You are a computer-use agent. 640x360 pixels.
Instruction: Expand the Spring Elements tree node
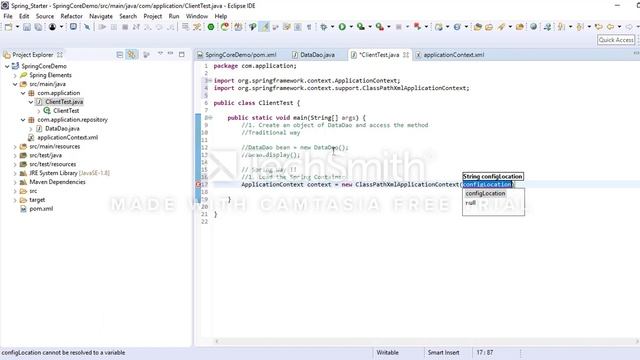click(x=15, y=76)
